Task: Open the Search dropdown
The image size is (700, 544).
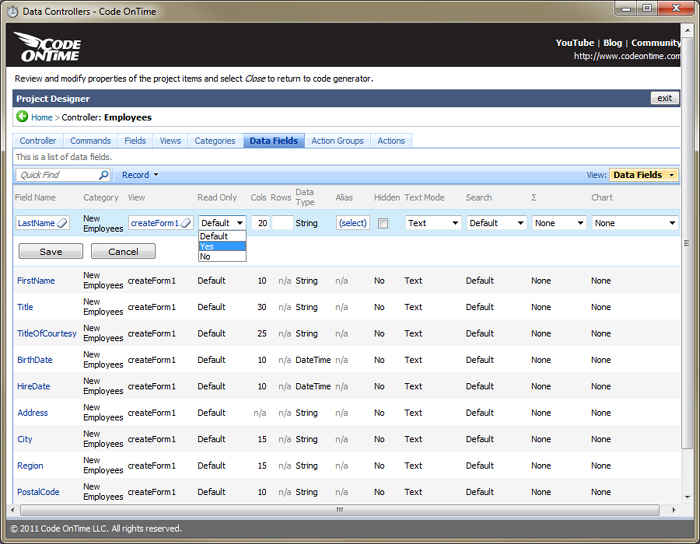Action: pos(496,223)
